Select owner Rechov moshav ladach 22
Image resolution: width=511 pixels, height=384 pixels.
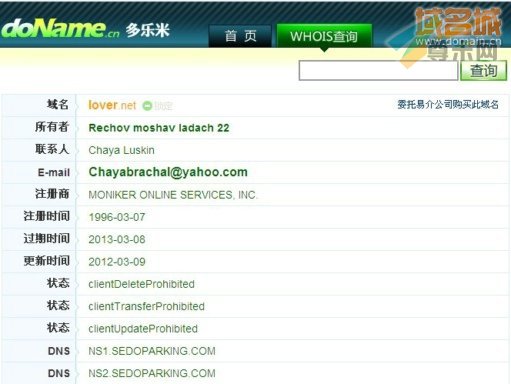point(159,128)
